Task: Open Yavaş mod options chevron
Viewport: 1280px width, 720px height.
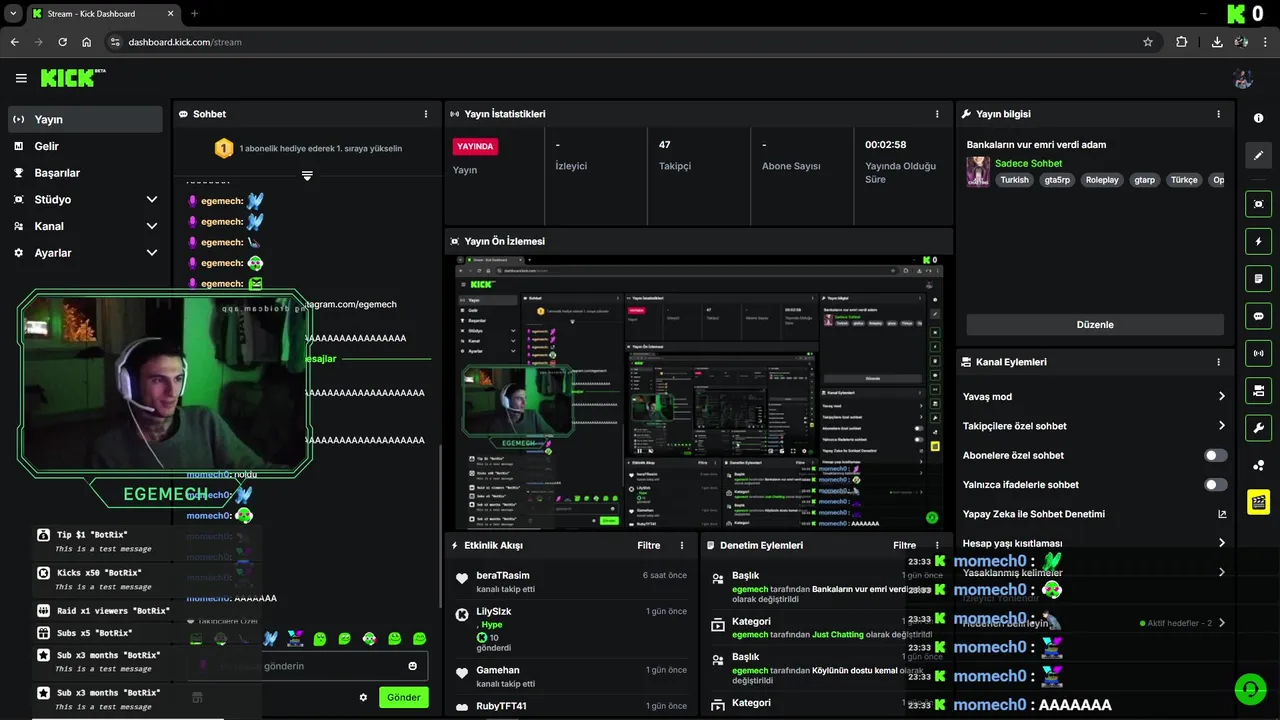Action: tap(1221, 397)
